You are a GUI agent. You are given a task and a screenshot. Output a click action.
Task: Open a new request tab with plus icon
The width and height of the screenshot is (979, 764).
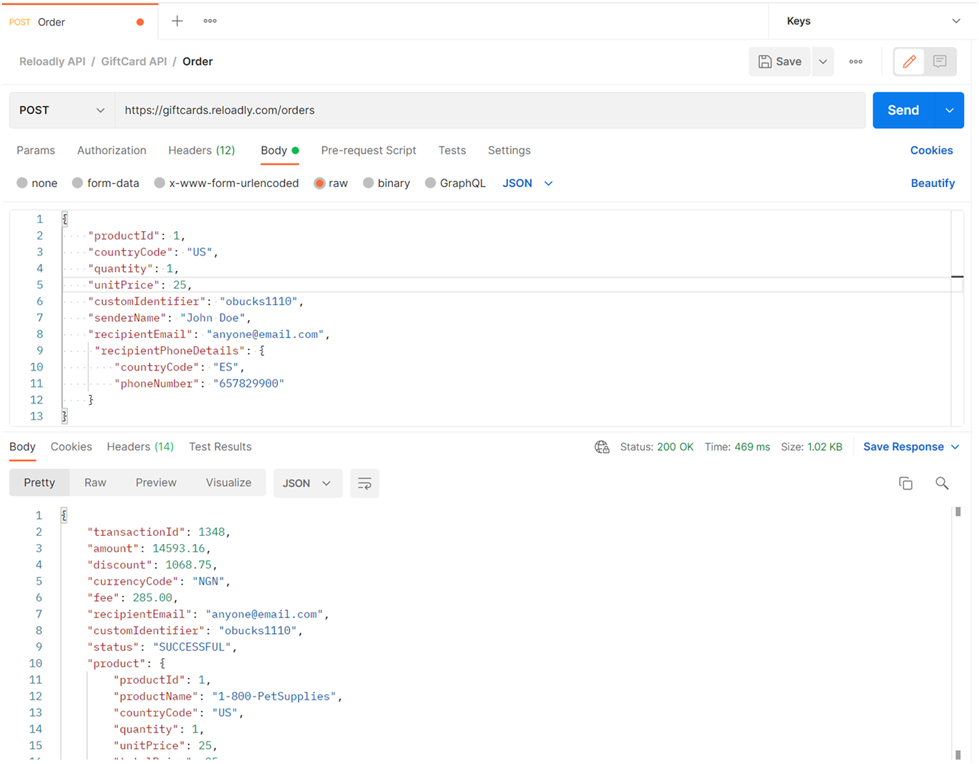point(177,21)
